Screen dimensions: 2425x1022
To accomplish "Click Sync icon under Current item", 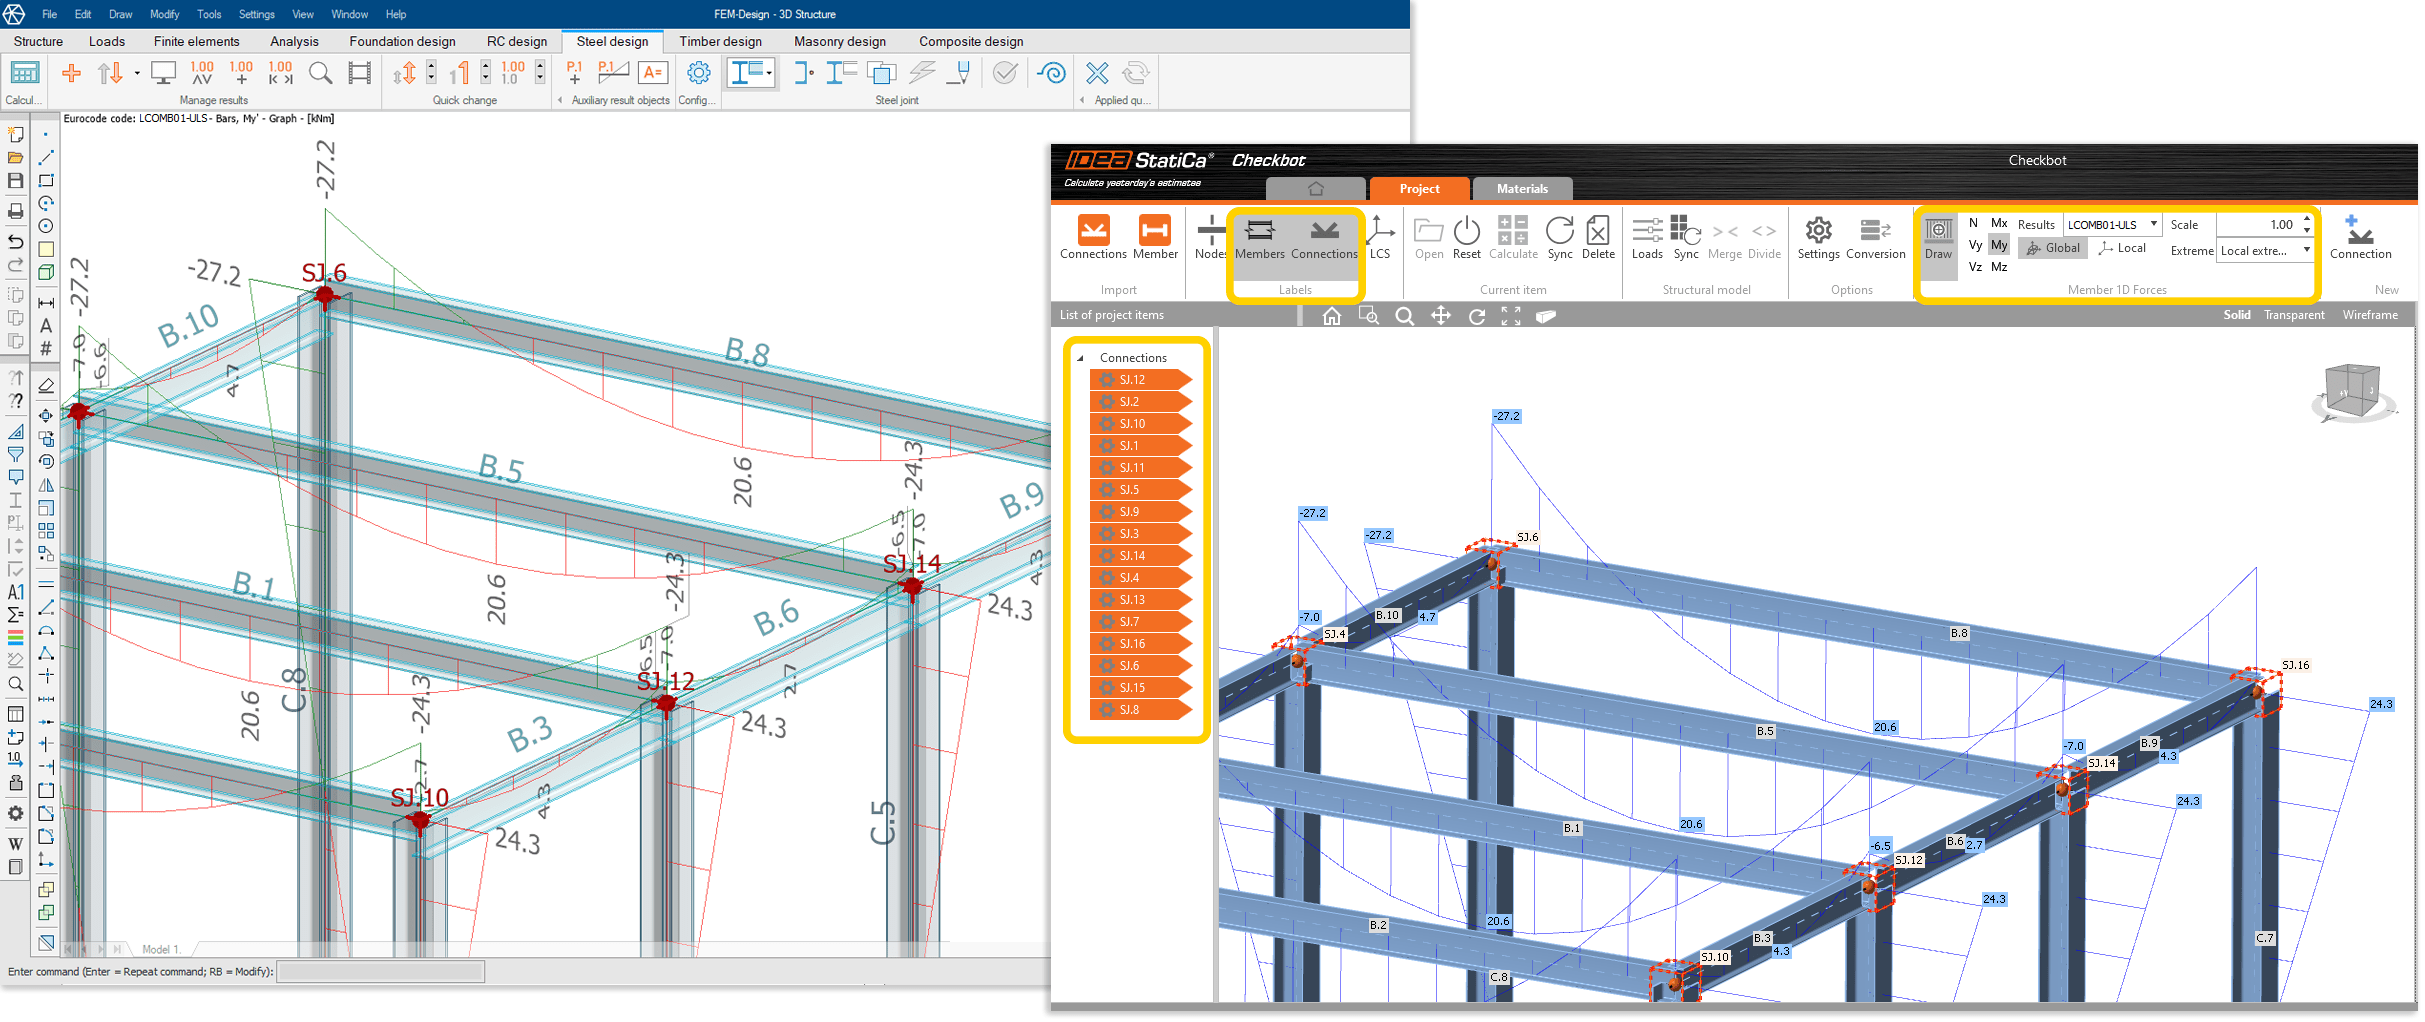I will [x=1560, y=231].
